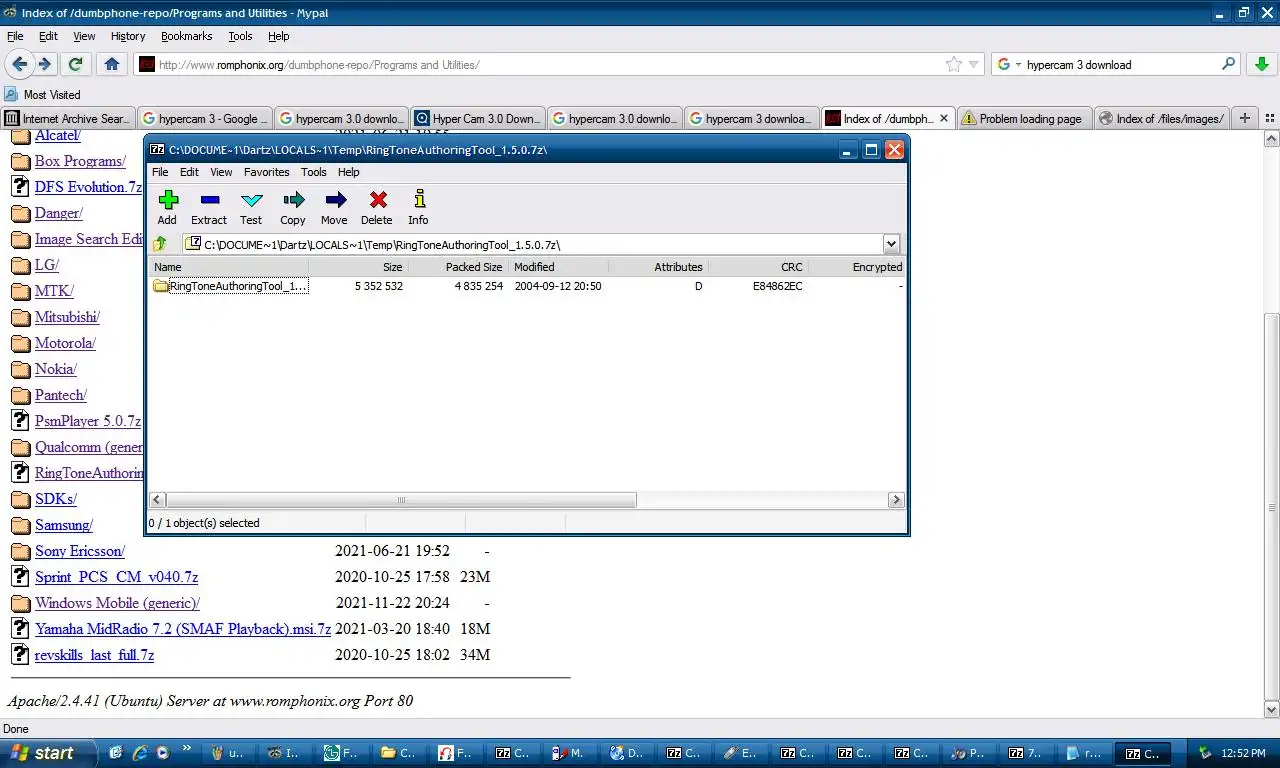Viewport: 1280px width, 768px height.
Task: Sort 7-Zip list by Name column
Action: tap(229, 267)
